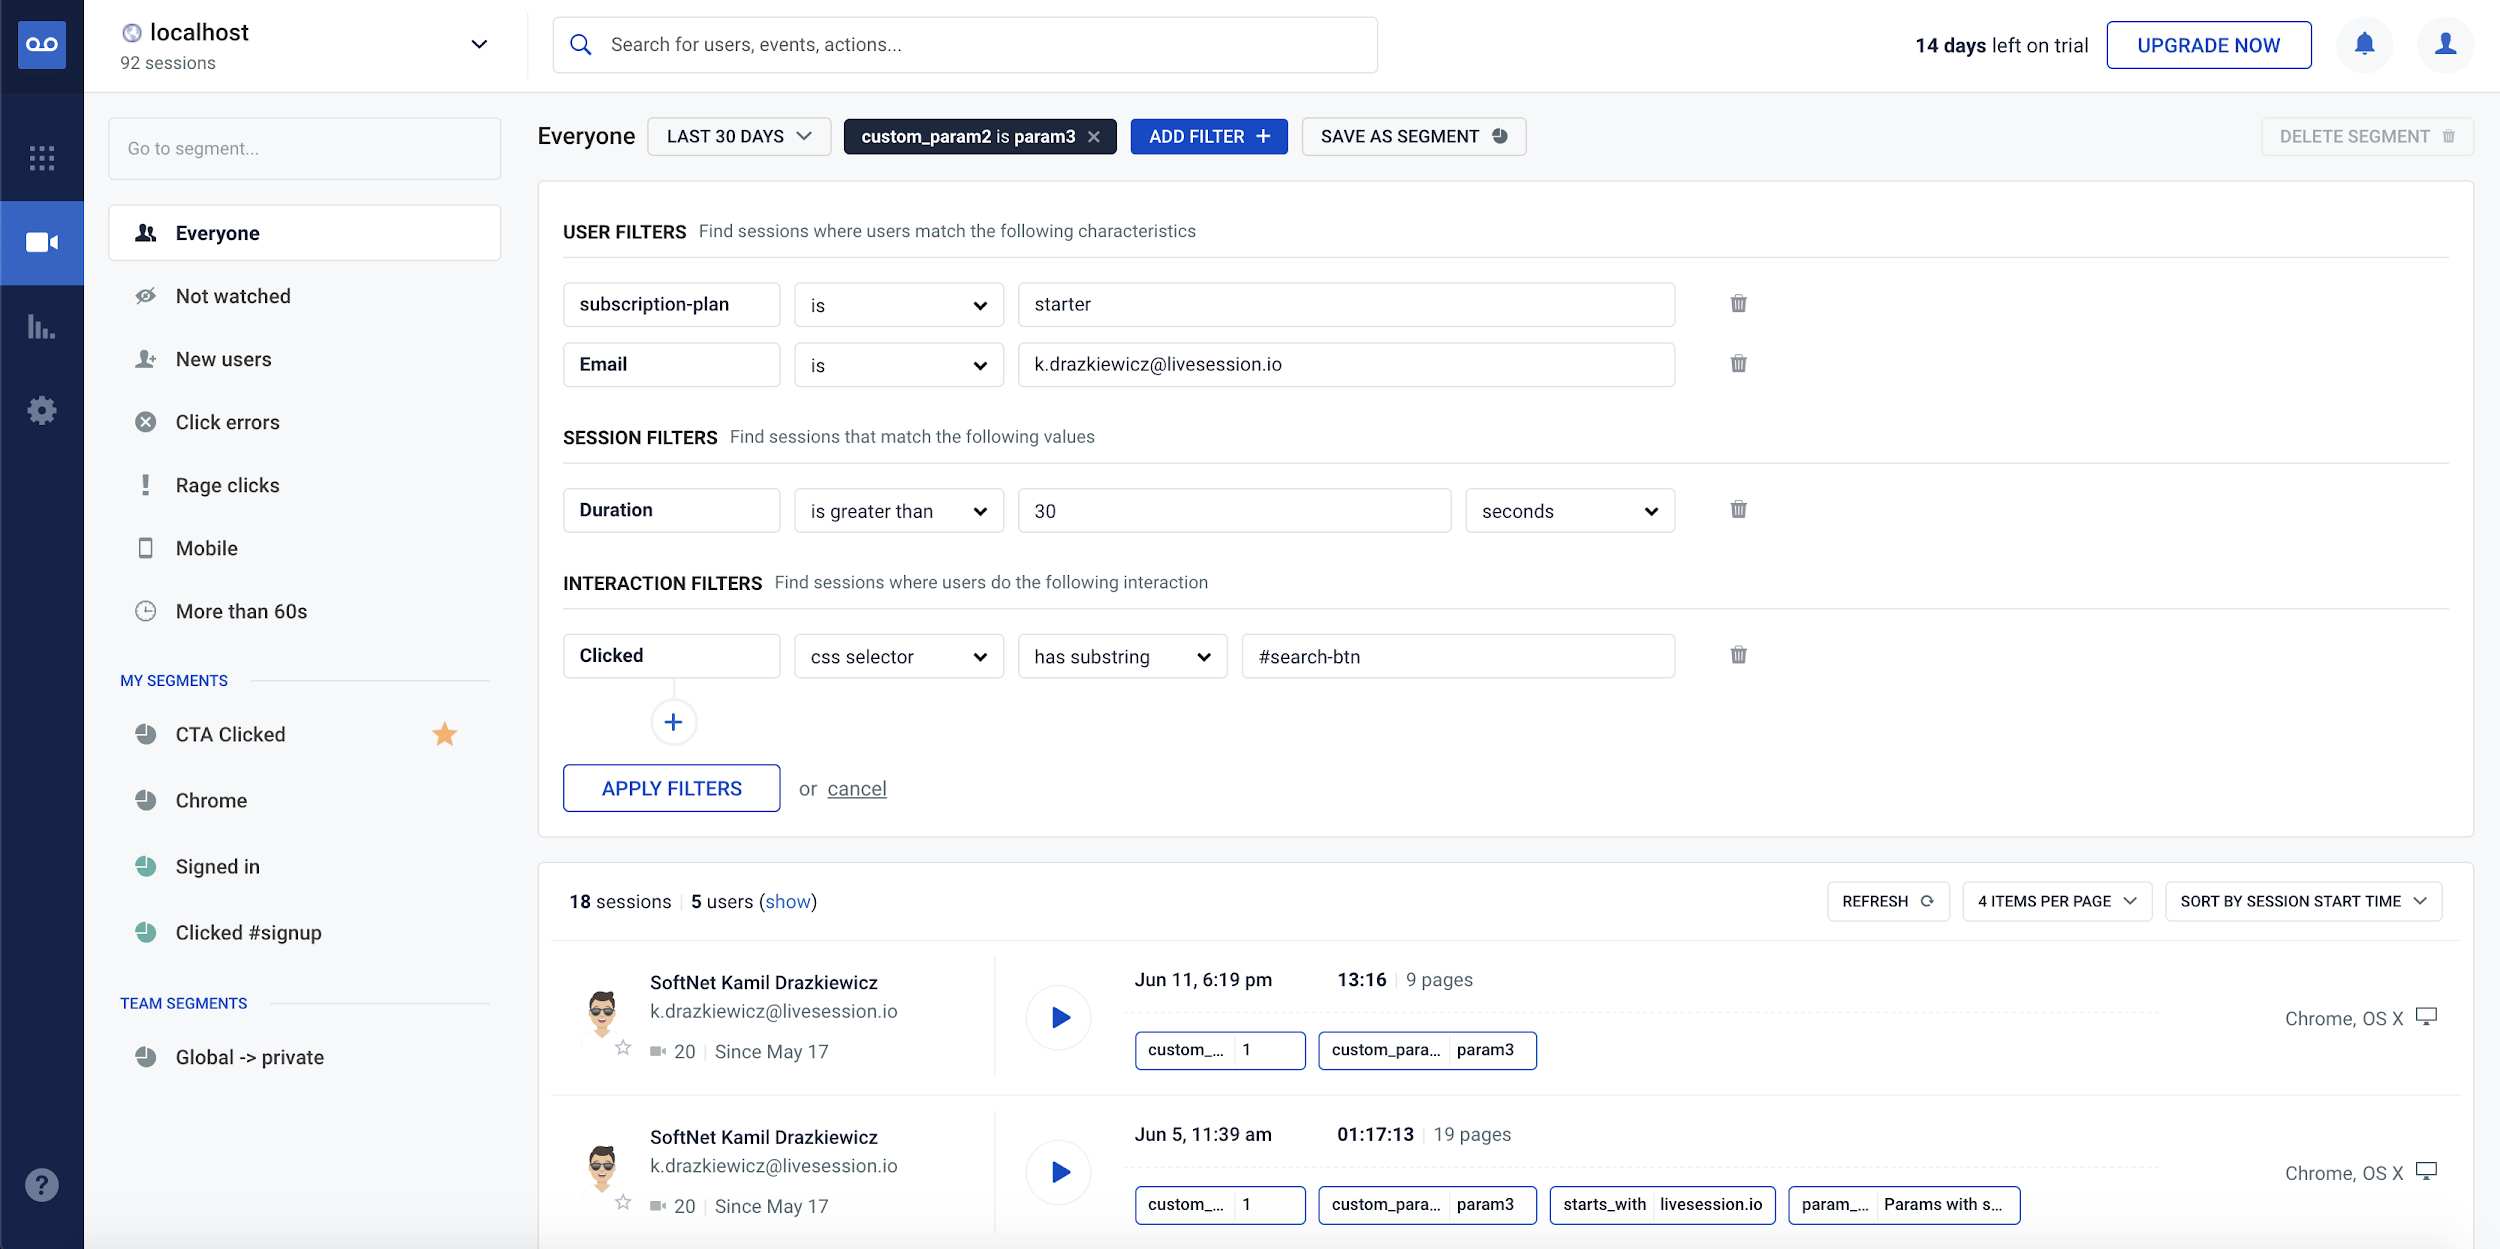Screen dimensions: 2500x1249
Task: Click the session recordings icon in sidebar
Action: (41, 242)
